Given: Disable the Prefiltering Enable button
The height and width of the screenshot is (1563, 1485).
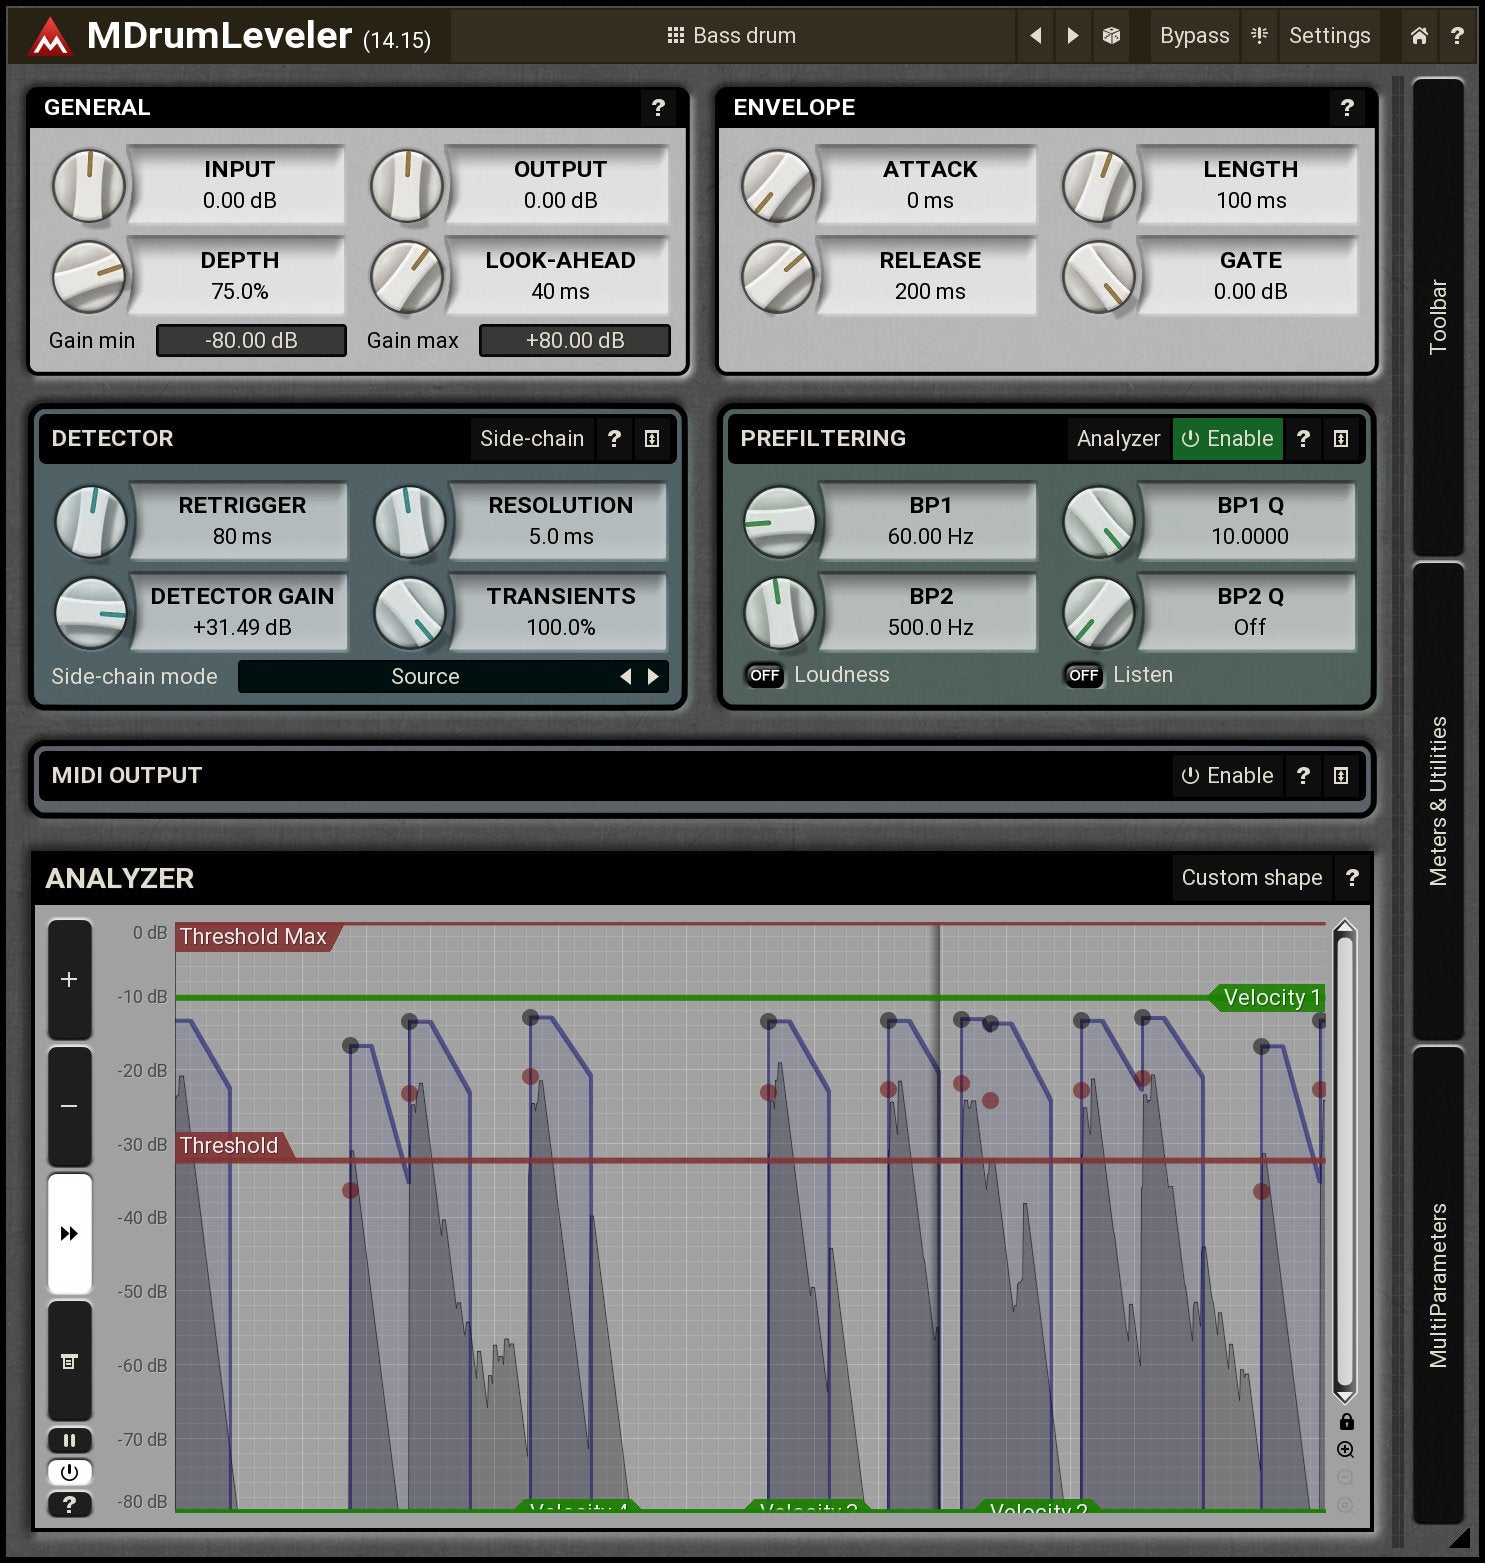Looking at the screenshot, I should pos(1227,439).
